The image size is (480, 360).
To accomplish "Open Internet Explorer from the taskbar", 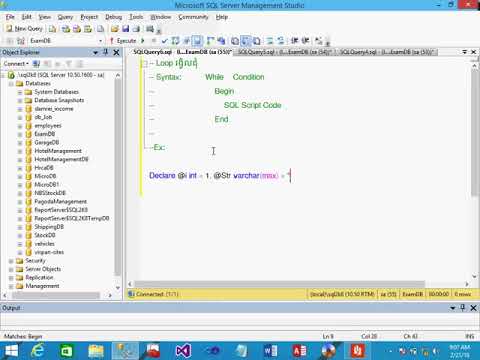I will point(37,351).
